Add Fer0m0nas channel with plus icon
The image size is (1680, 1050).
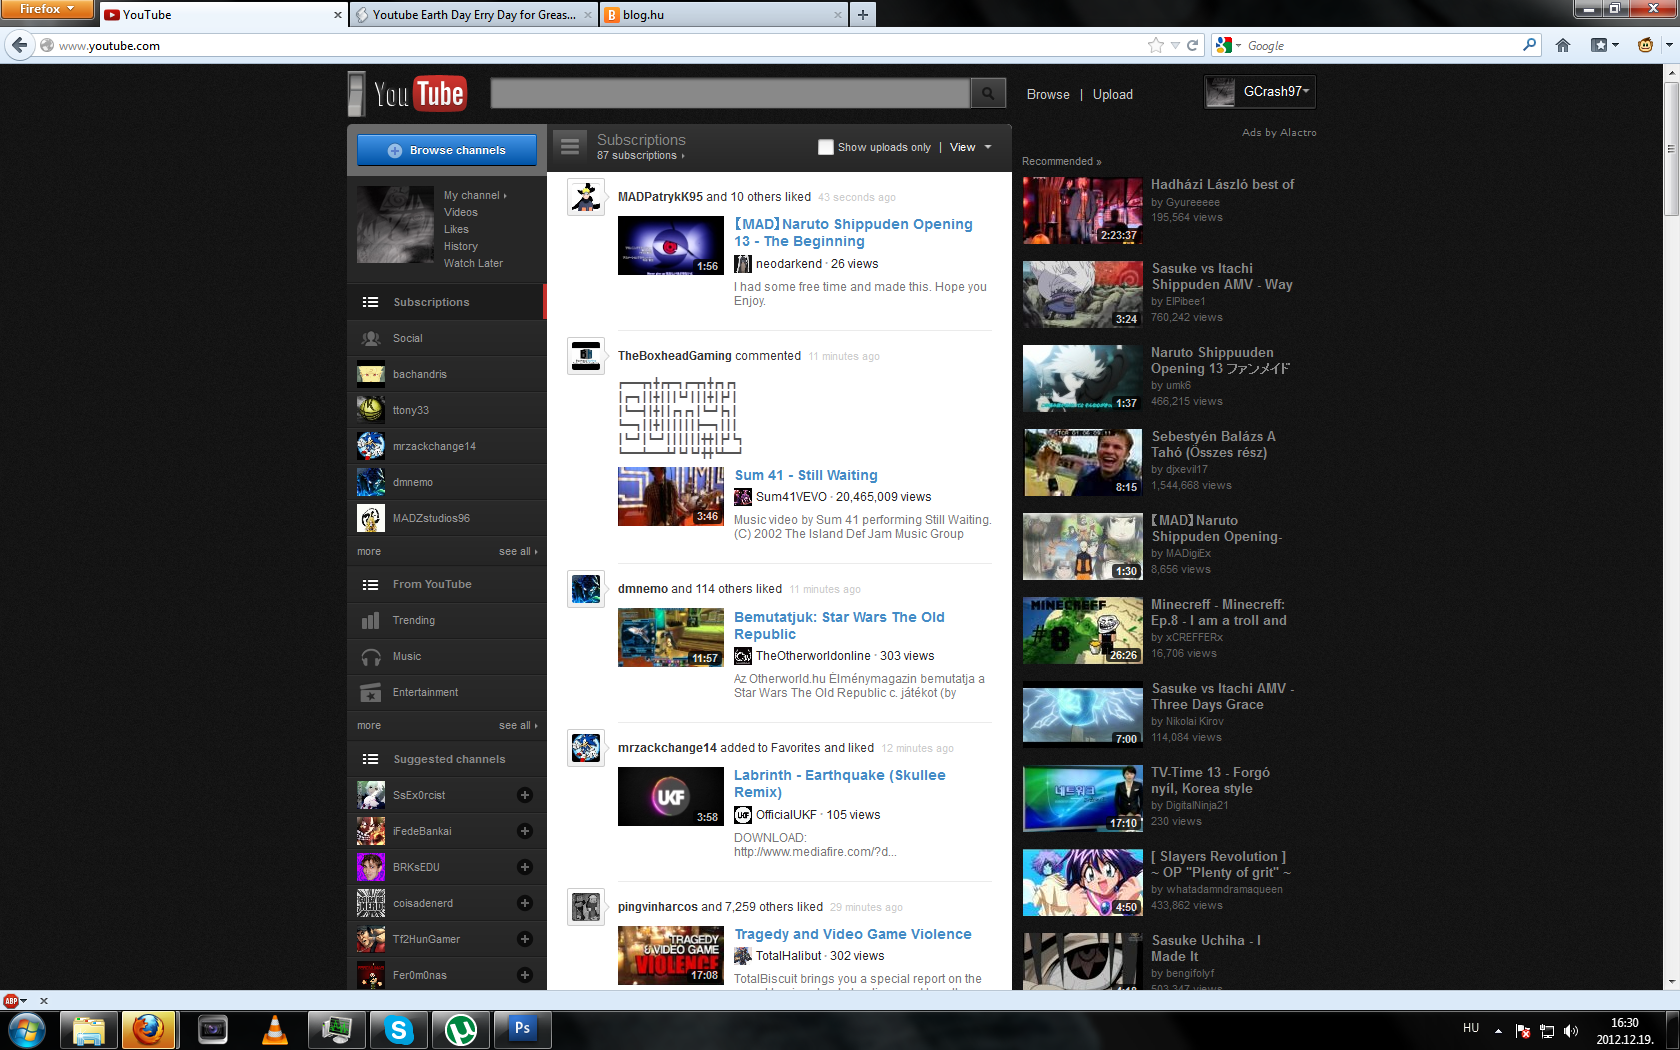pos(524,975)
